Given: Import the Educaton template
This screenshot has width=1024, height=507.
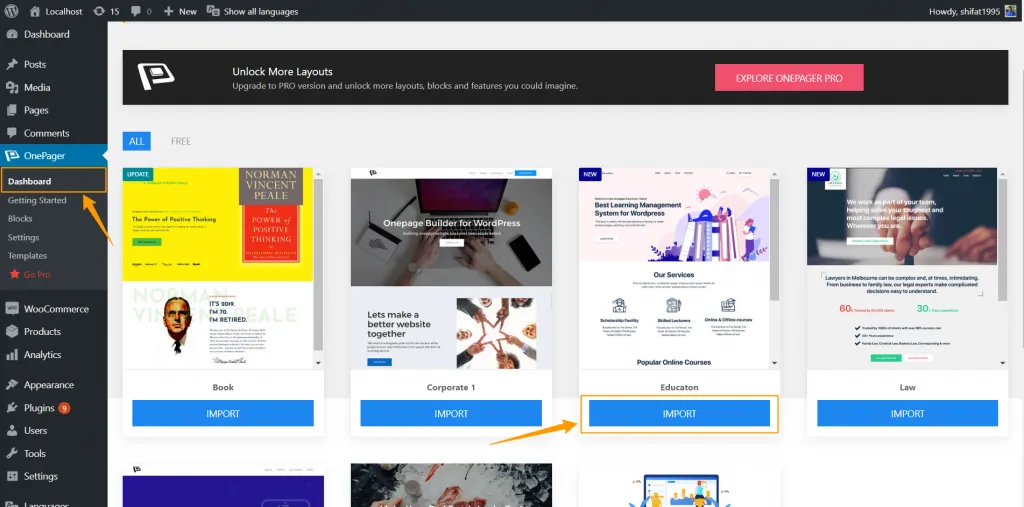Looking at the screenshot, I should tap(679, 414).
